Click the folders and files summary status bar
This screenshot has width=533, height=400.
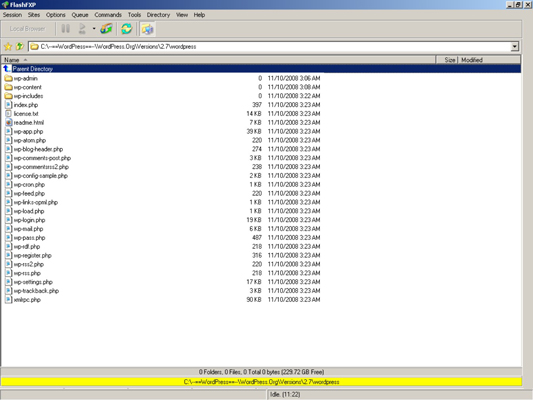(x=261, y=372)
